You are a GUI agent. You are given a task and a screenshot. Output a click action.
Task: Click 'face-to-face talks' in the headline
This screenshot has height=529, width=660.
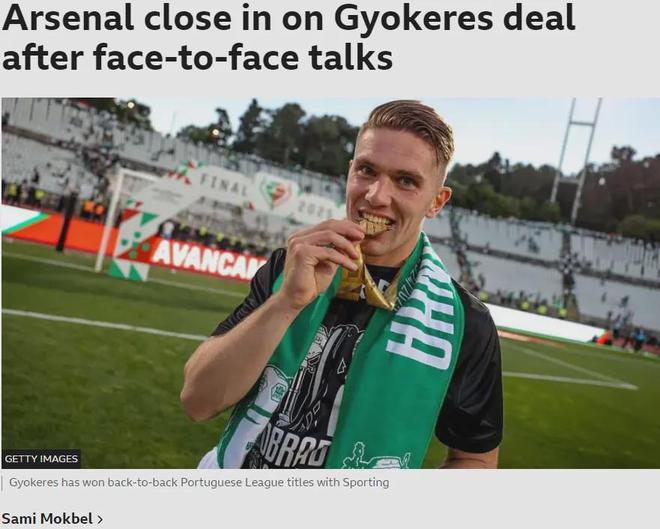coord(243,57)
